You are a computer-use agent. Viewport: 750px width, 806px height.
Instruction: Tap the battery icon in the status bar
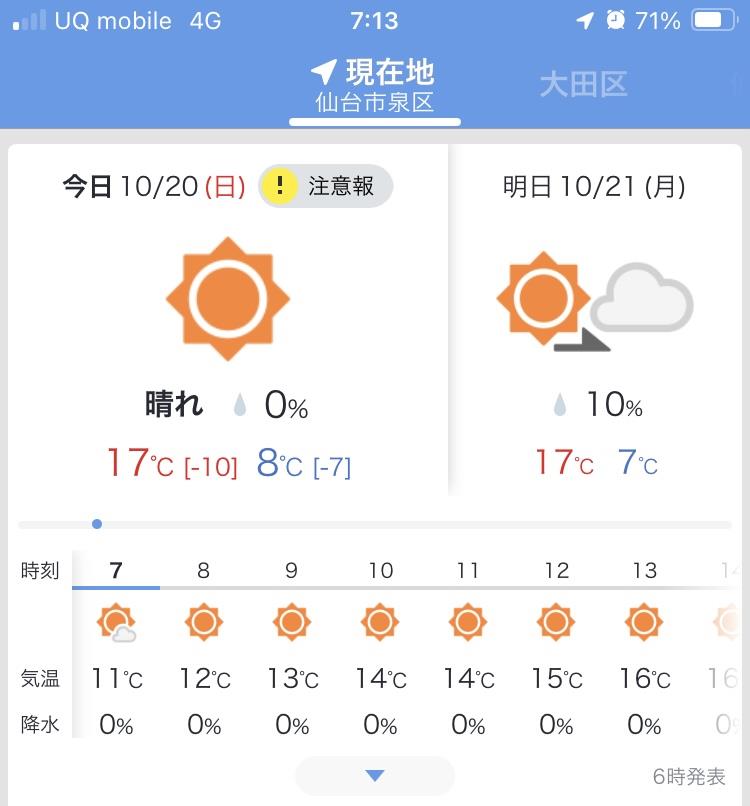point(715,21)
